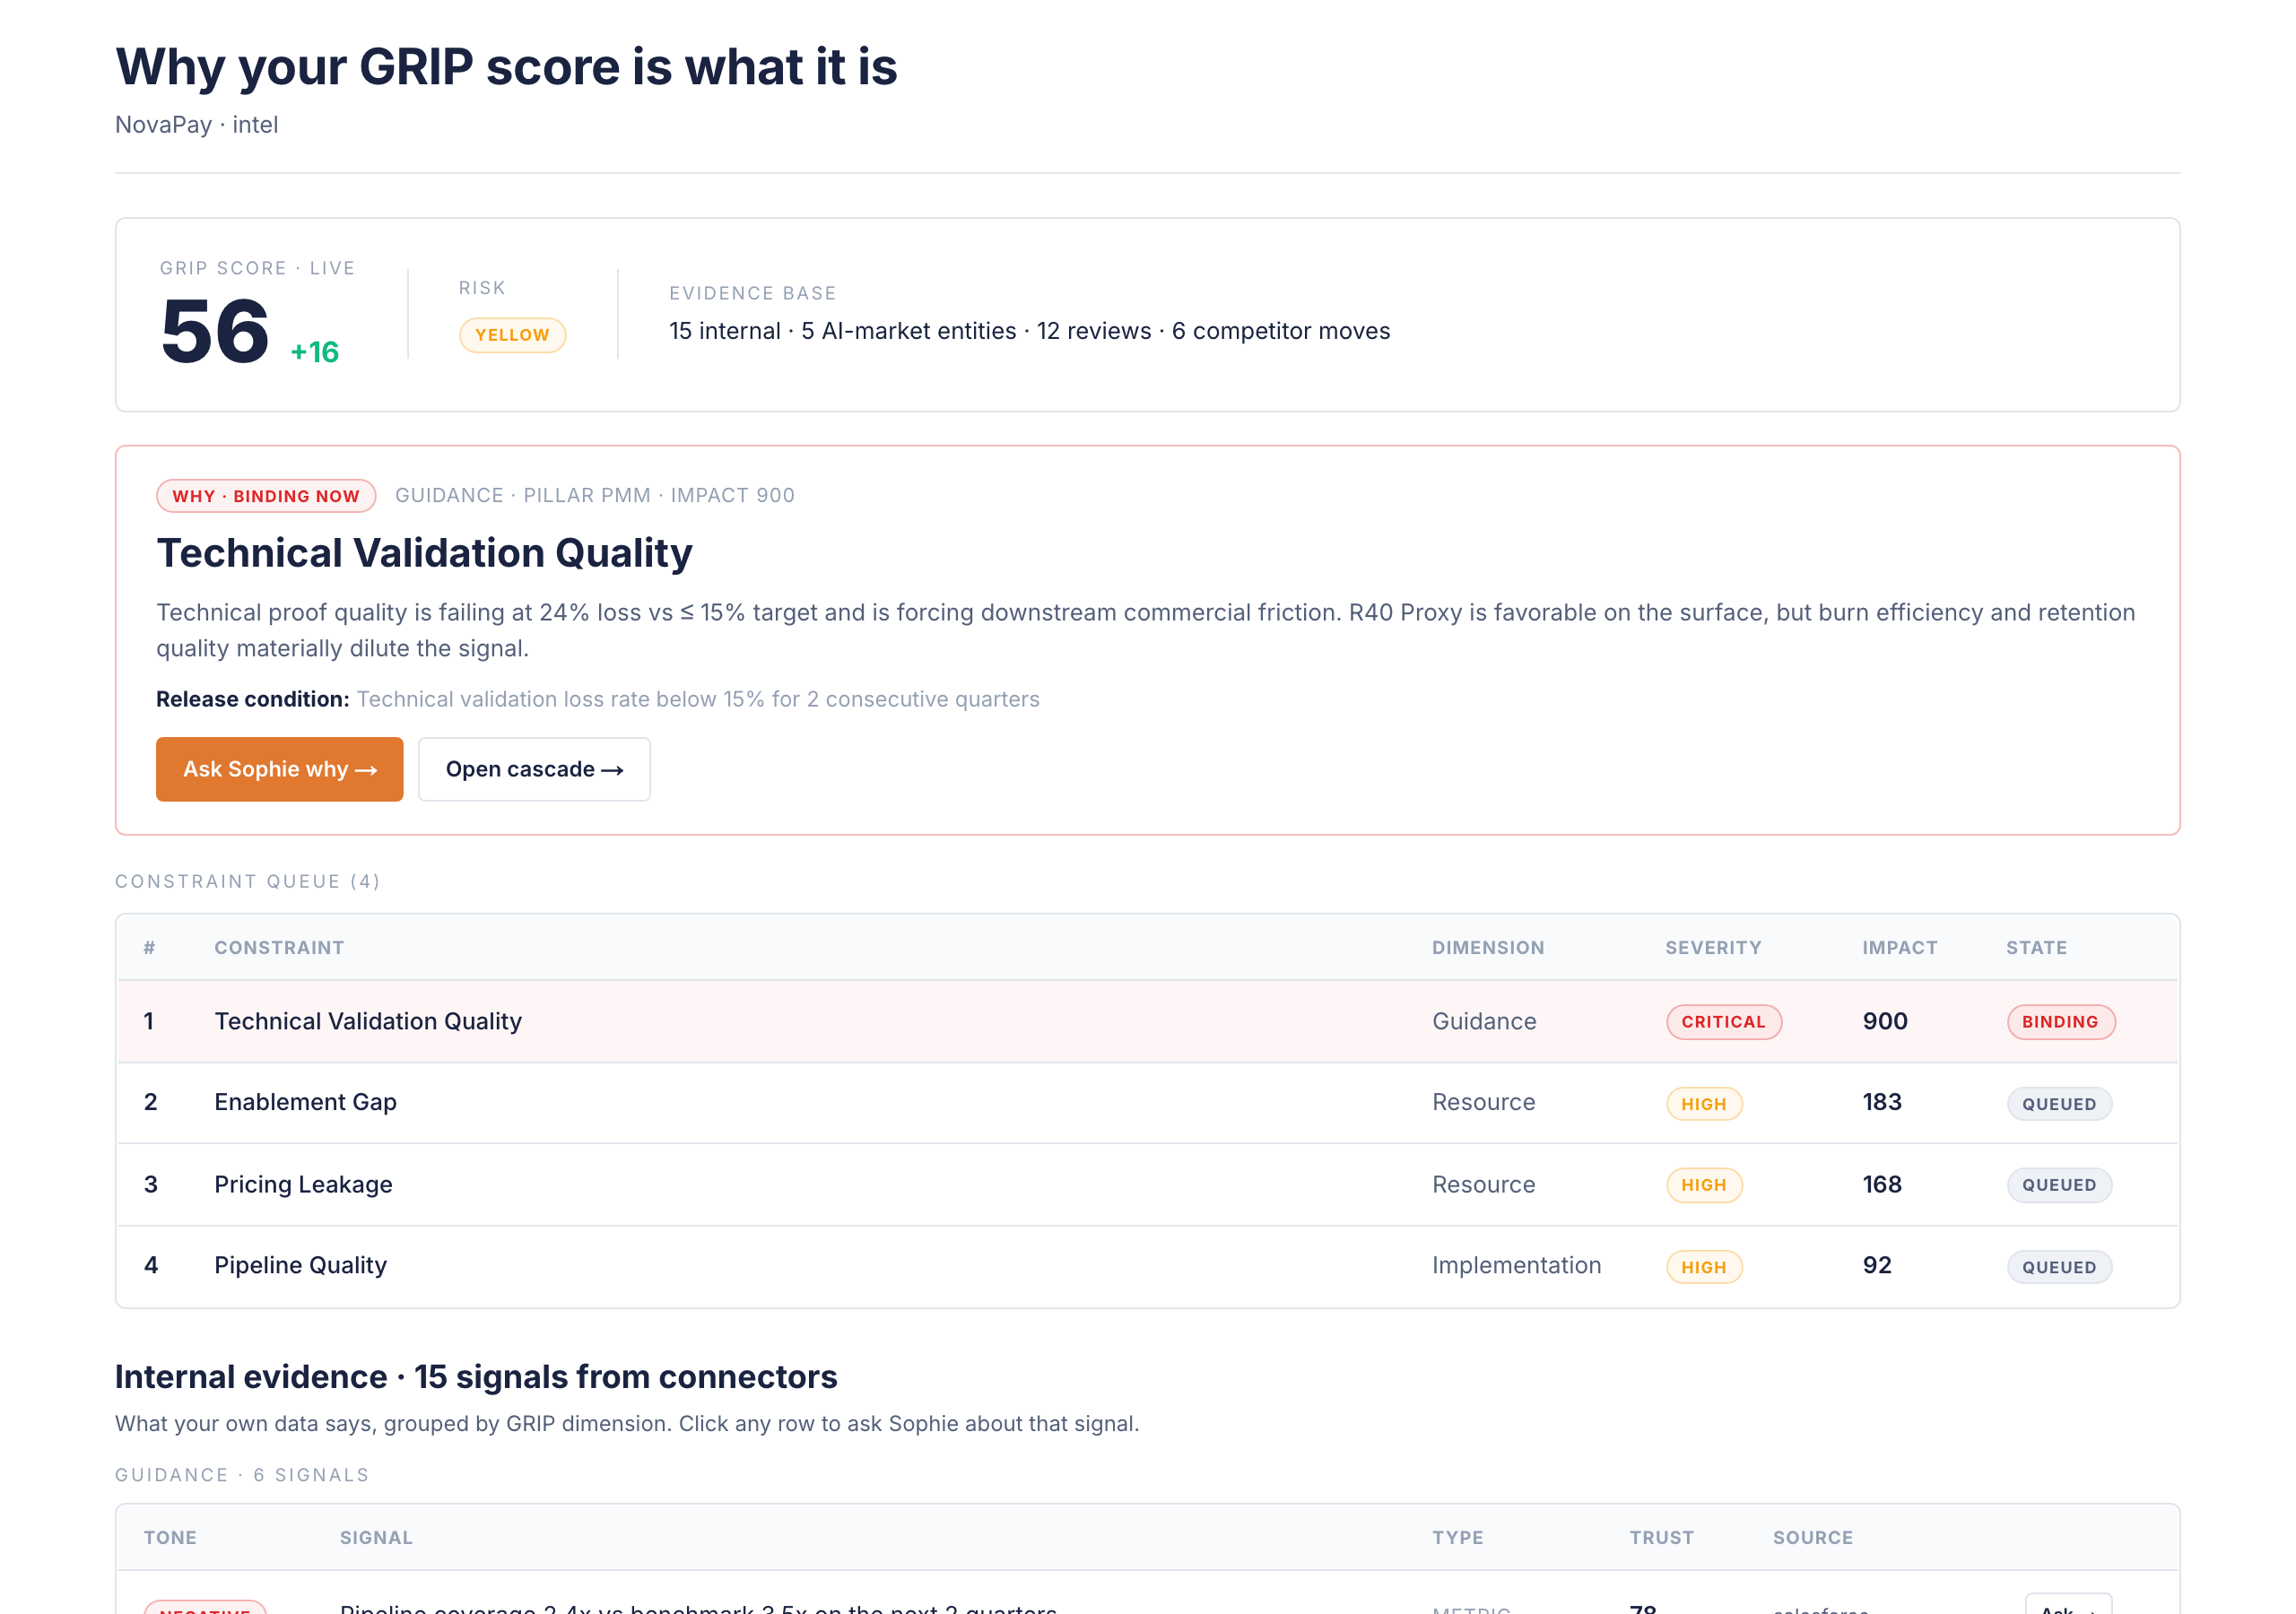Click the impact value 900
Viewport: 2296px width, 1614px height.
(x=1885, y=1021)
